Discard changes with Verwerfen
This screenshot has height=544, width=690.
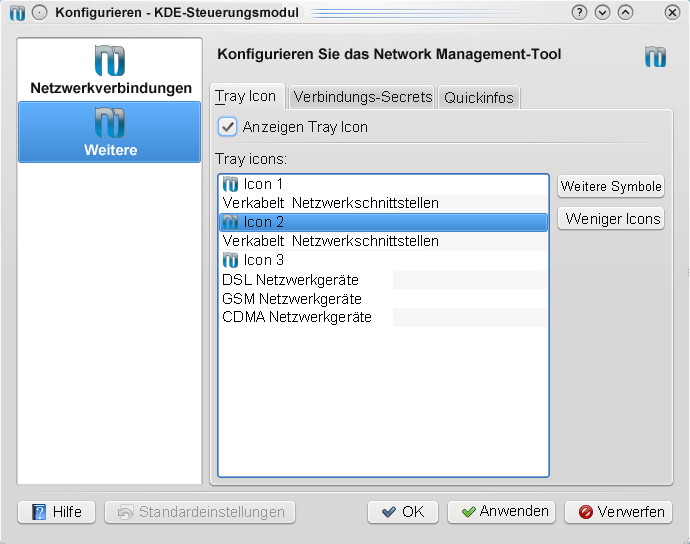point(620,512)
